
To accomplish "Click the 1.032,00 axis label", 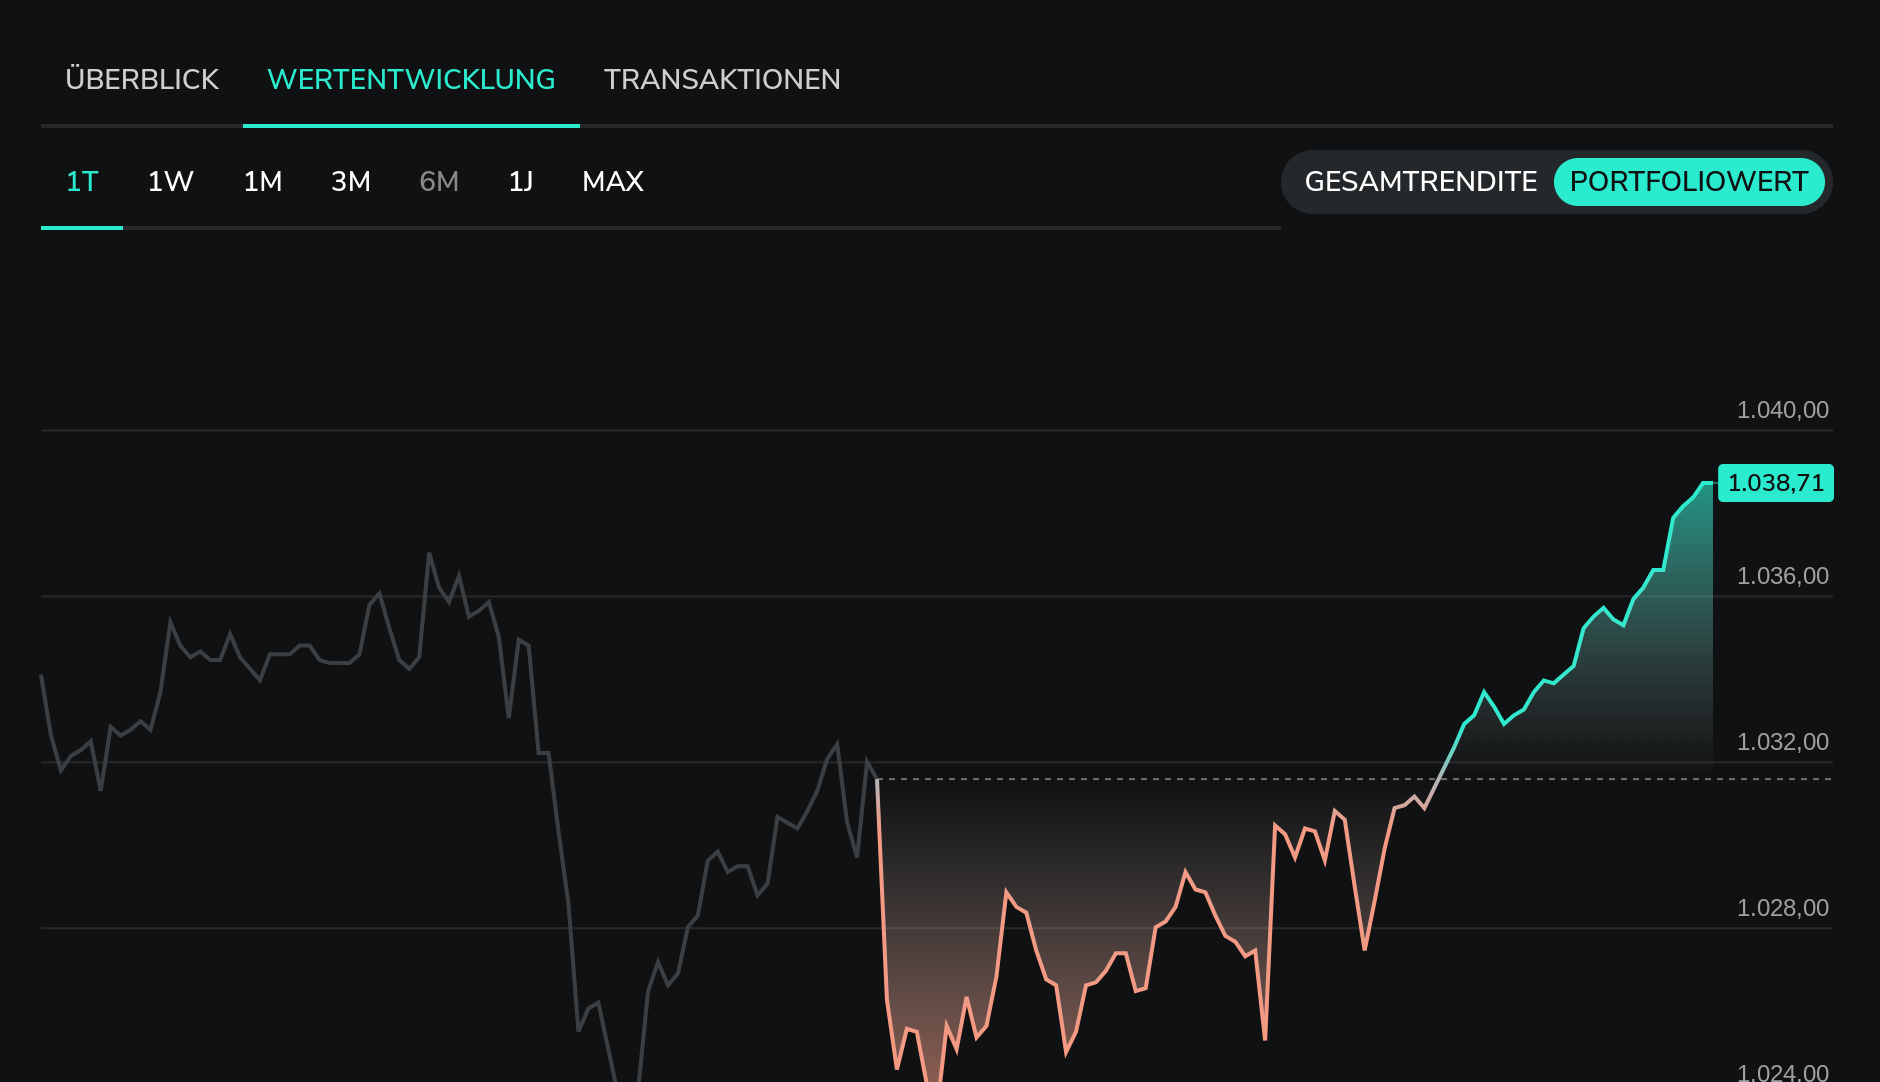I will pos(1782,742).
